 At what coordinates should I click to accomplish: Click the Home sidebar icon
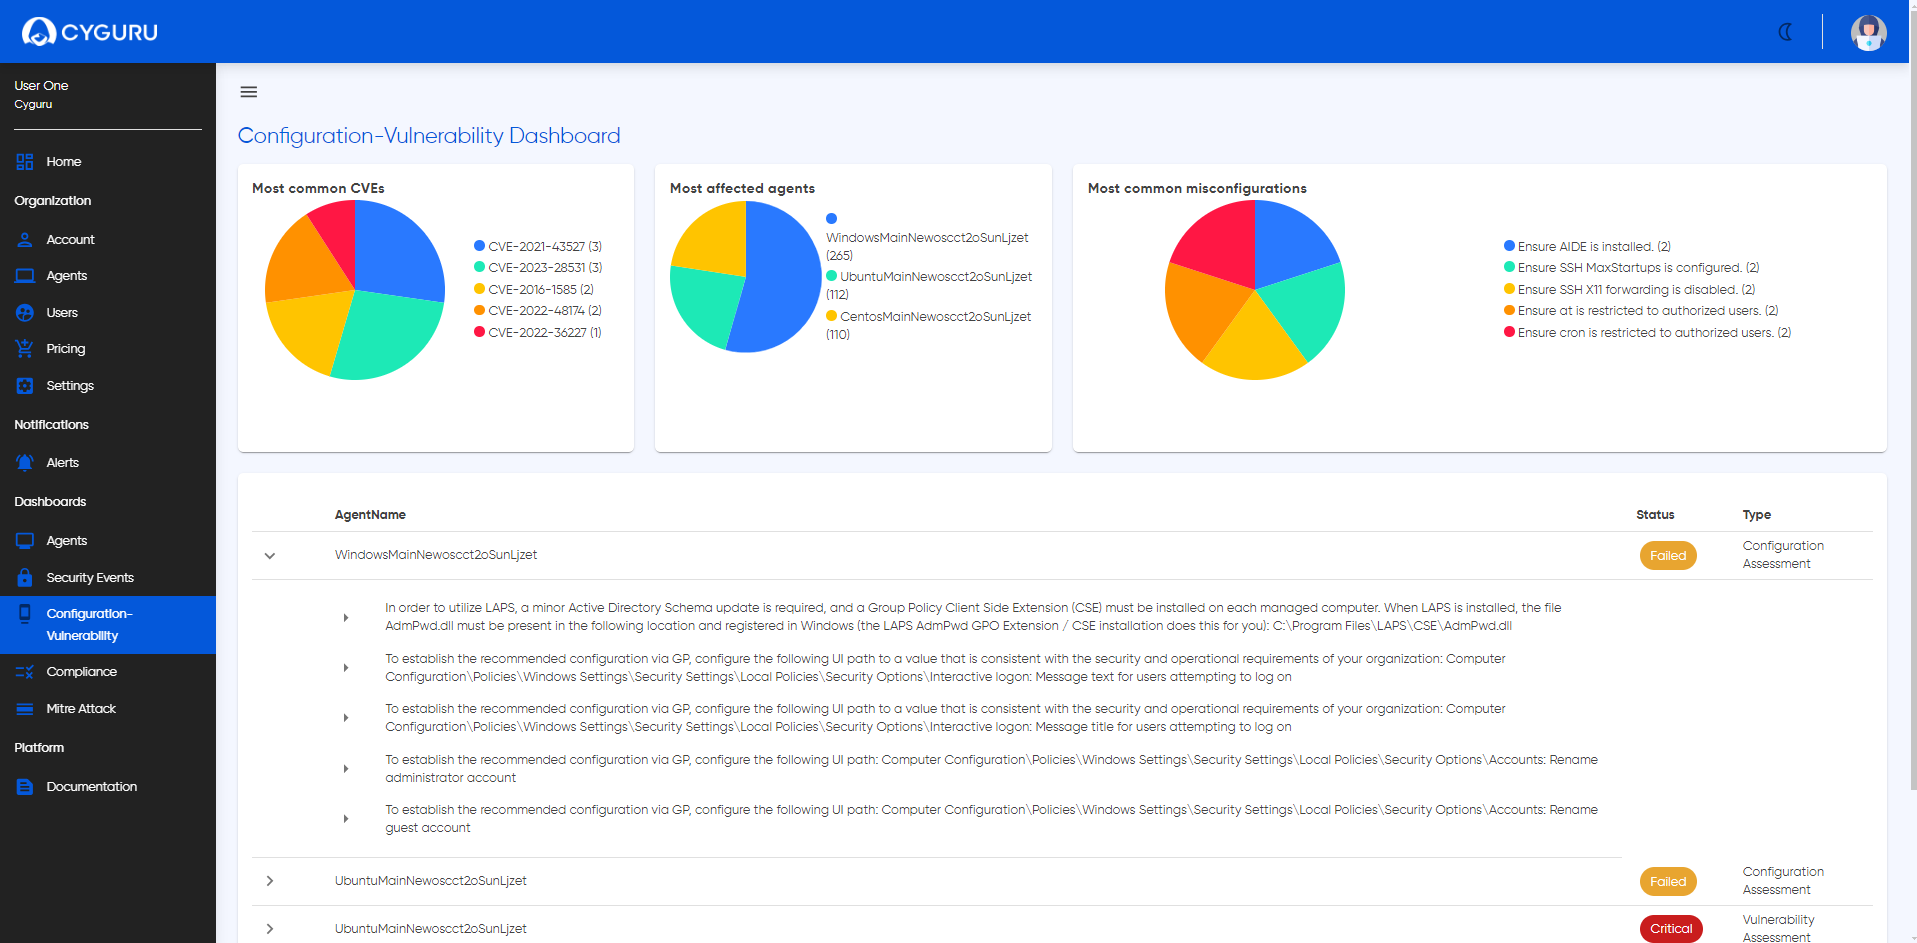(x=25, y=161)
